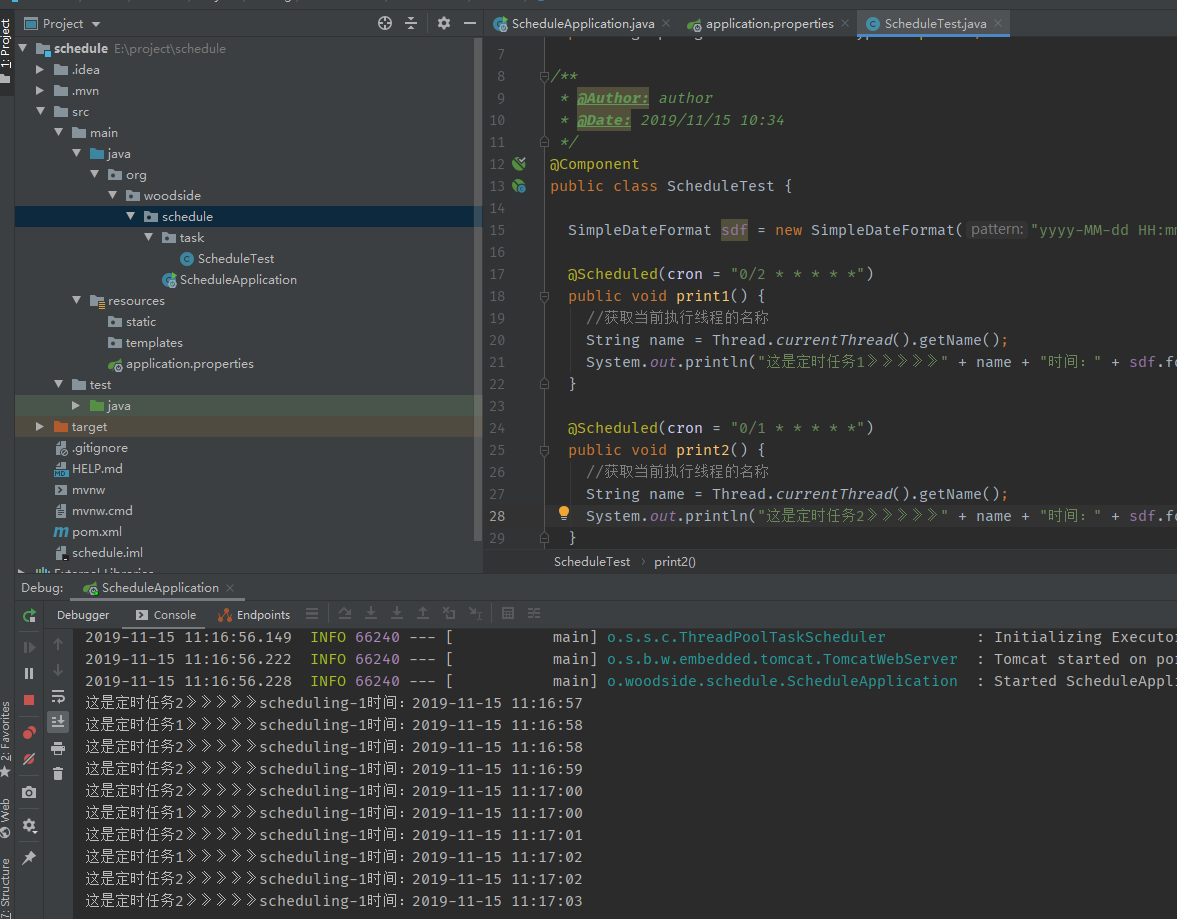The width and height of the screenshot is (1177, 919).
Task: Hide the Project tool window
Action: pyautogui.click(x=470, y=23)
